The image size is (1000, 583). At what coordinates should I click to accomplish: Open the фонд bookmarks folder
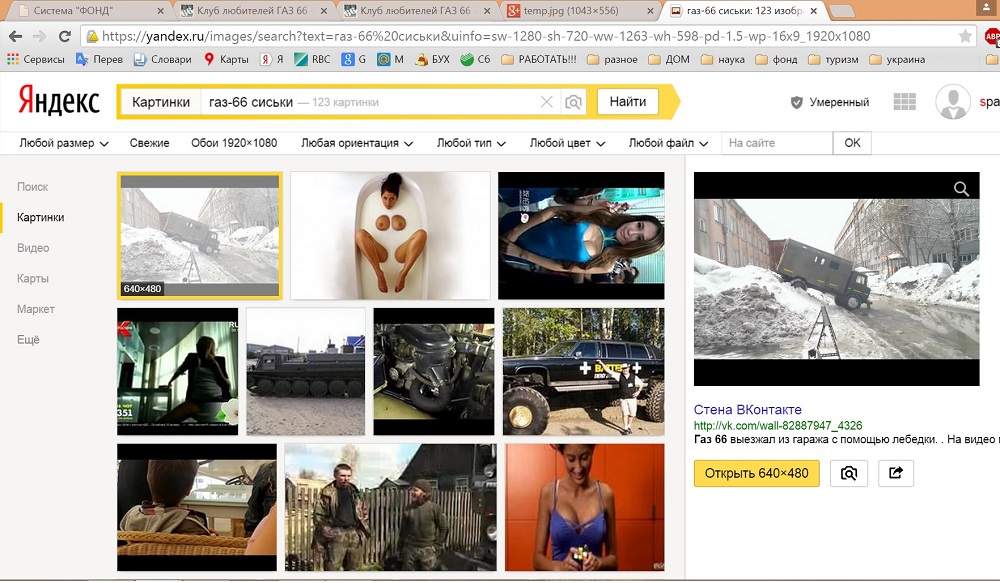pos(776,59)
